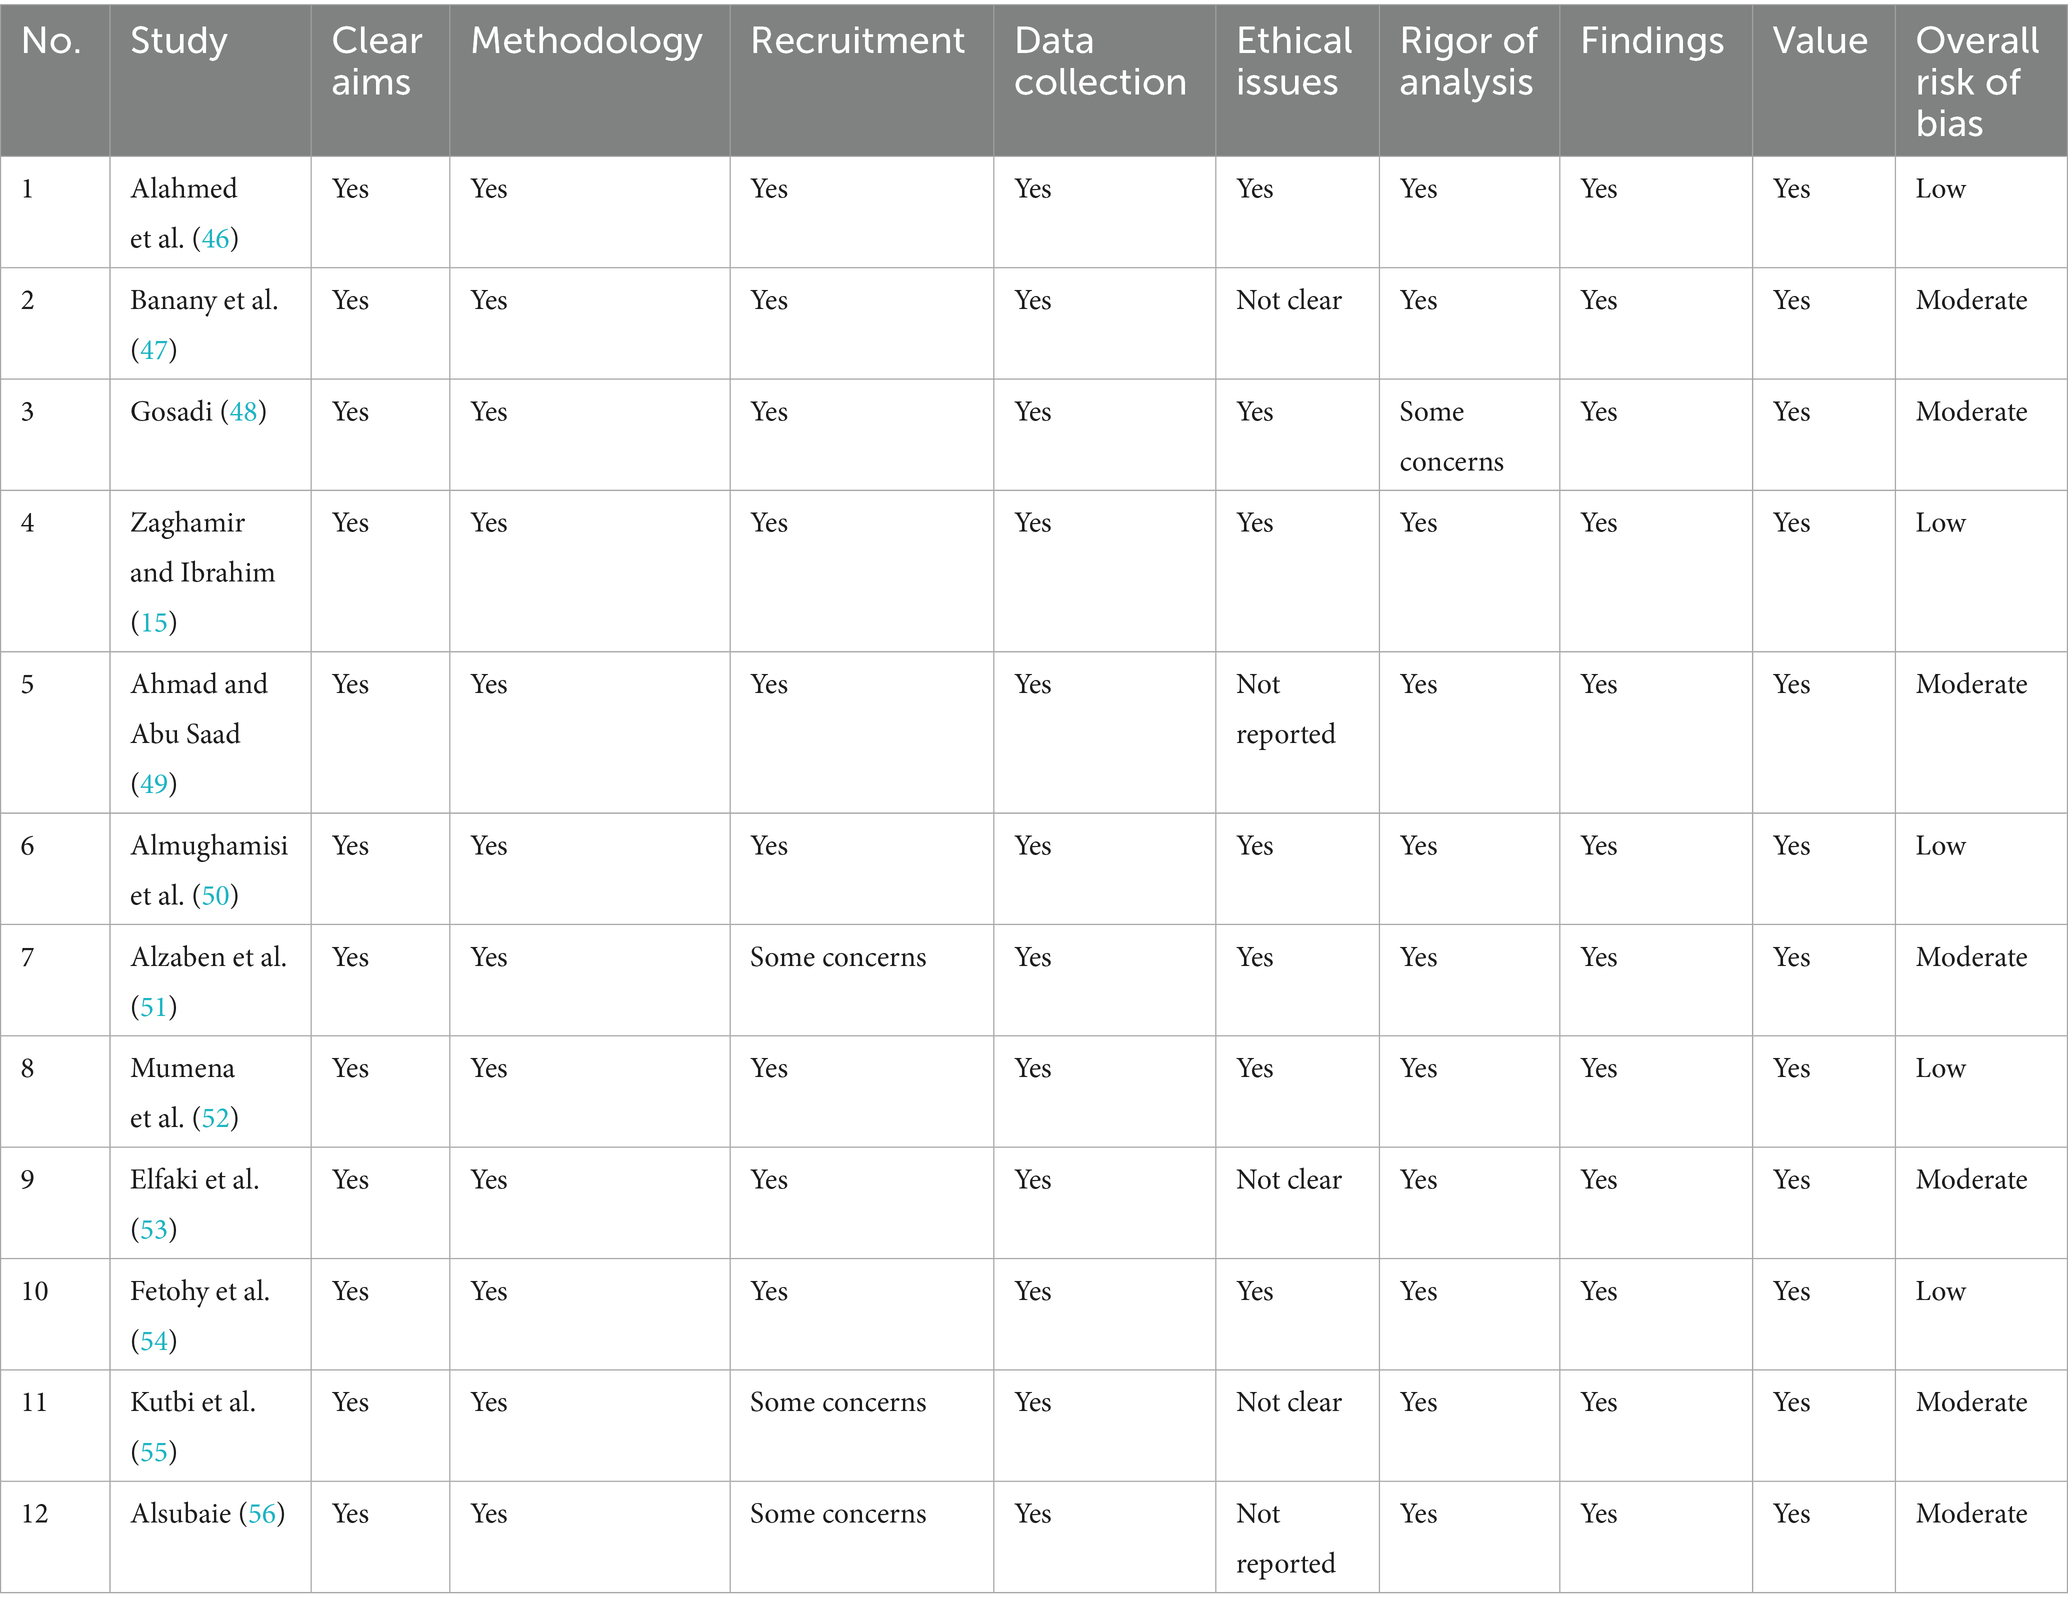Open Almughamisi et al. citation 50
2068x1611 pixels.
(x=215, y=896)
